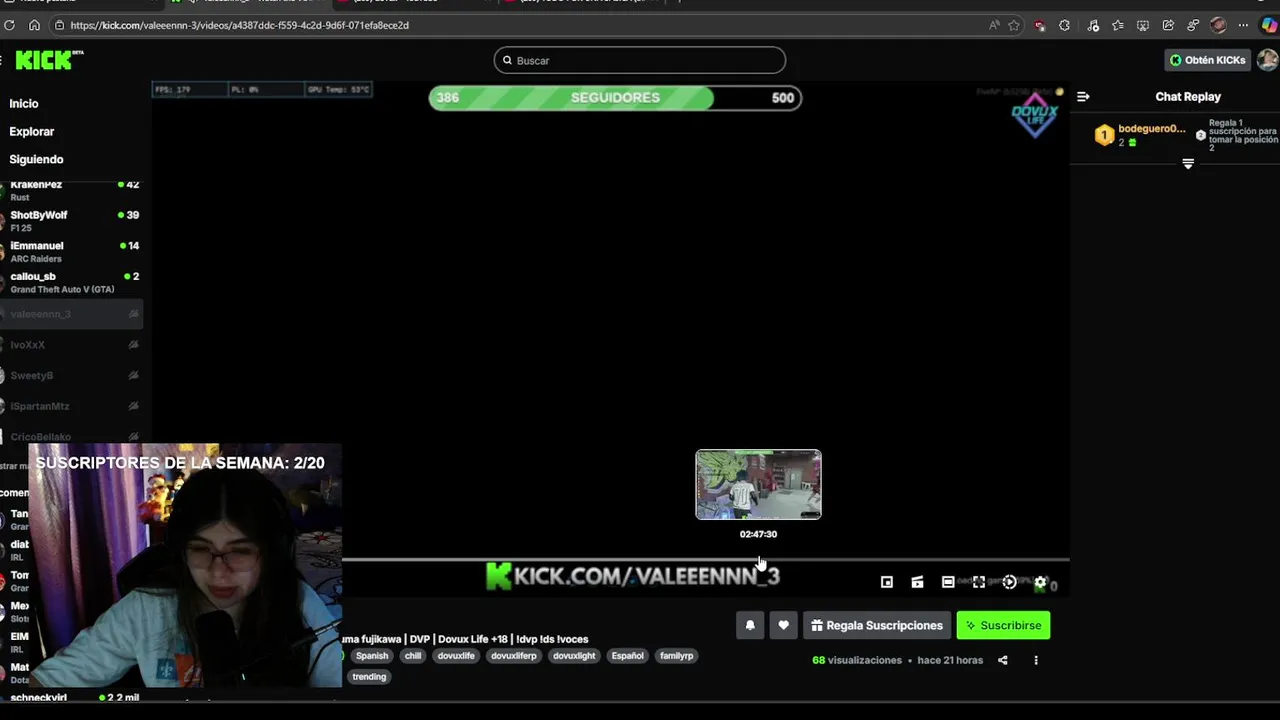The image size is (1280, 720).
Task: Click the Chat Replay header
Action: (1188, 97)
